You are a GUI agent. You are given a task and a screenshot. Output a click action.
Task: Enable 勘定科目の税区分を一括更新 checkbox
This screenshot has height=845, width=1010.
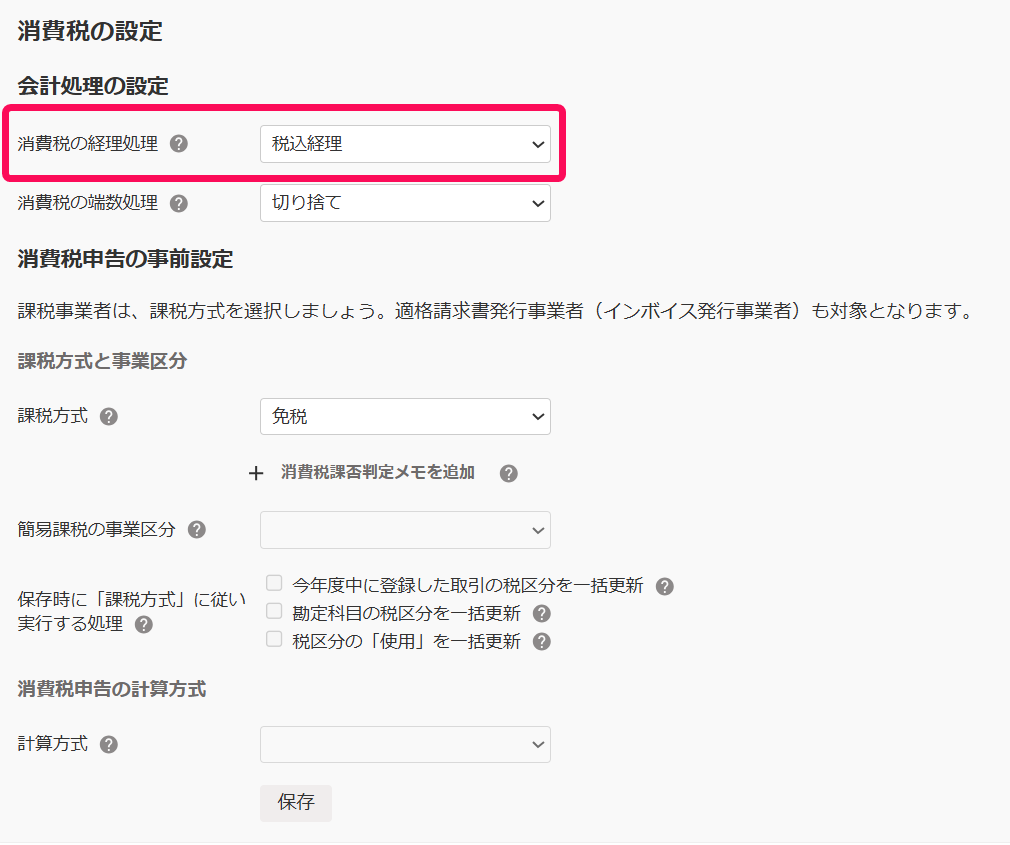coord(274,611)
